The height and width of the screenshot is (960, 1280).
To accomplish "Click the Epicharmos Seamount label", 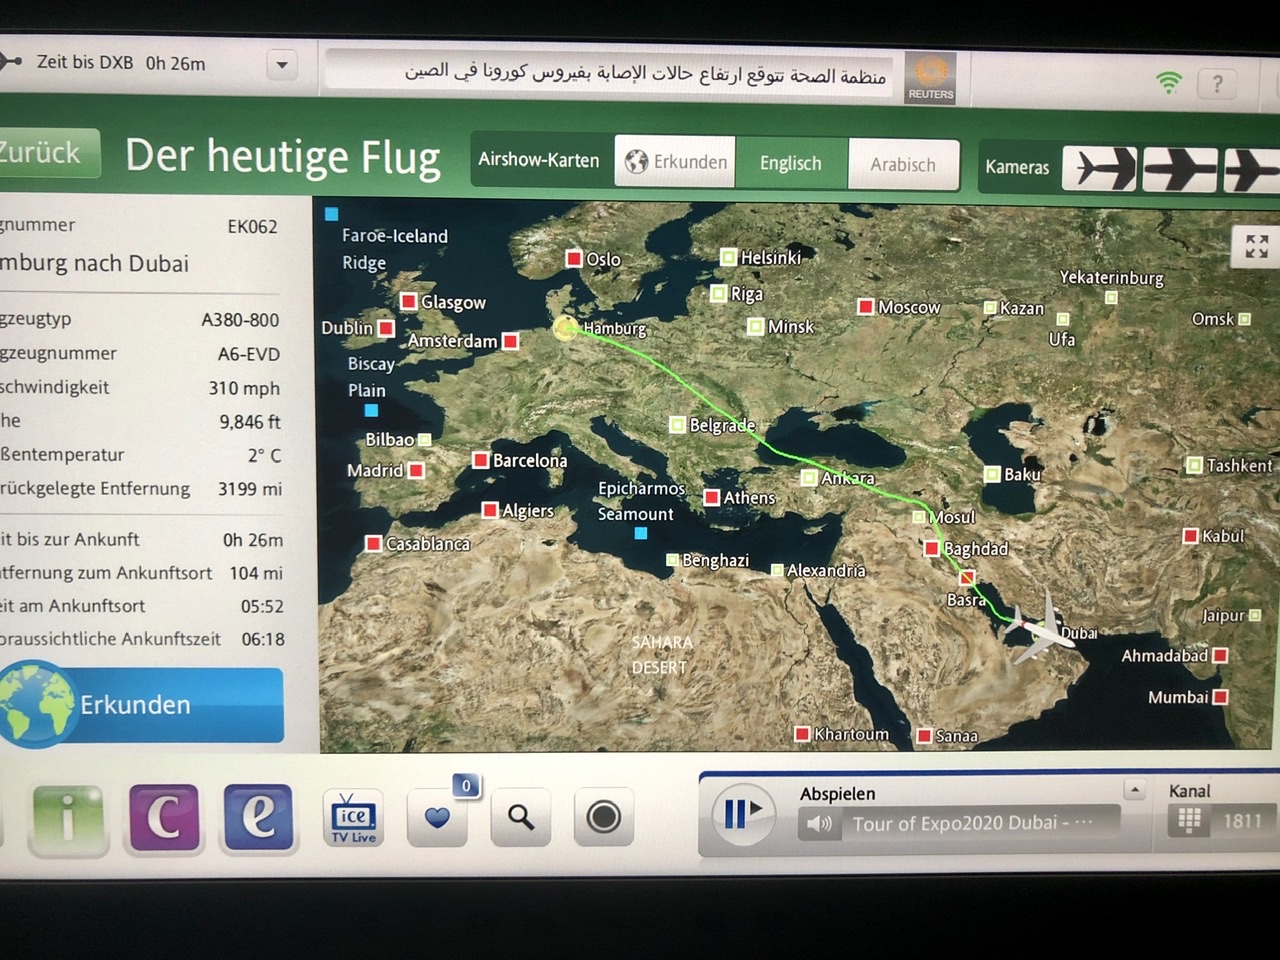I will tap(641, 501).
